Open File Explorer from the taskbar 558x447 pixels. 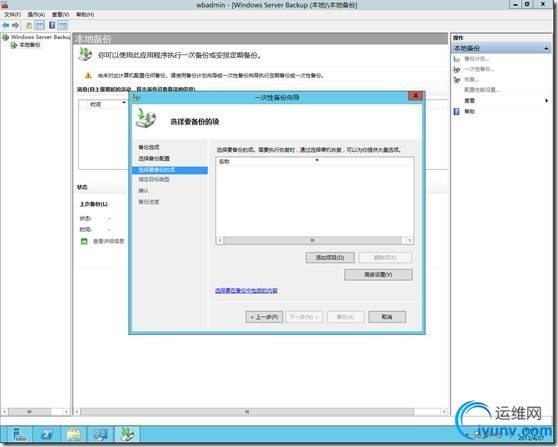(x=74, y=435)
